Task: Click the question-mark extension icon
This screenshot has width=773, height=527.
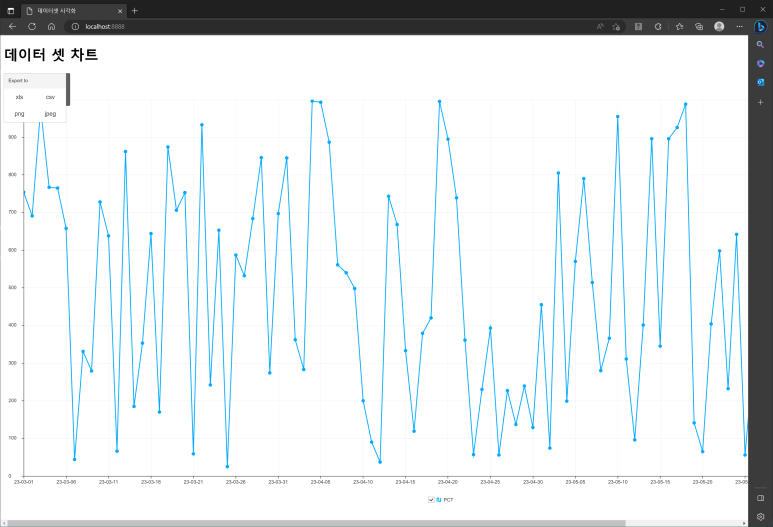Action: click(638, 27)
